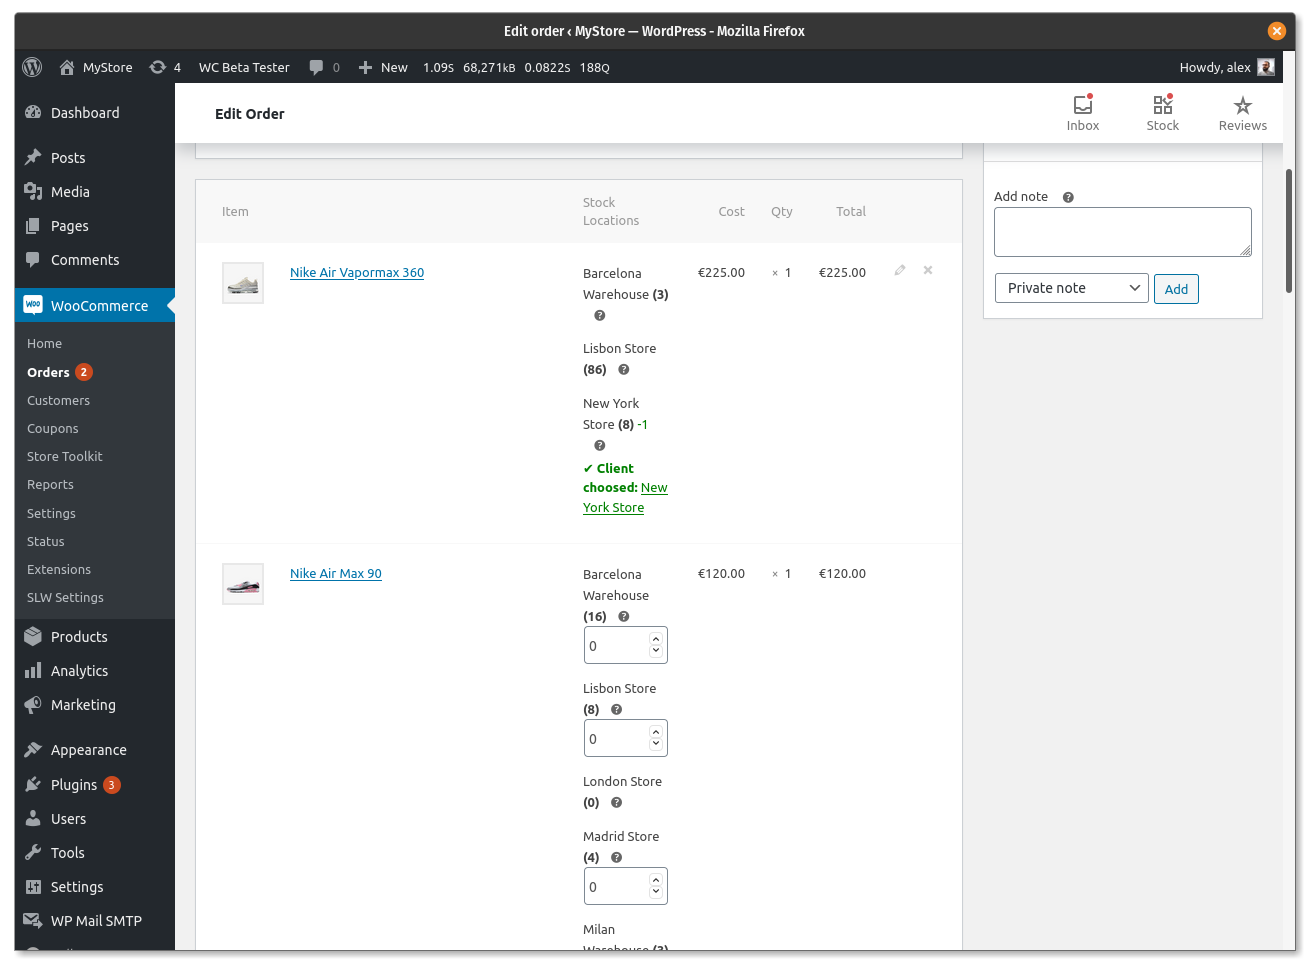The width and height of the screenshot is (1314, 969).
Task: Click WC Beta Tester in admin bar
Action: coord(244,67)
